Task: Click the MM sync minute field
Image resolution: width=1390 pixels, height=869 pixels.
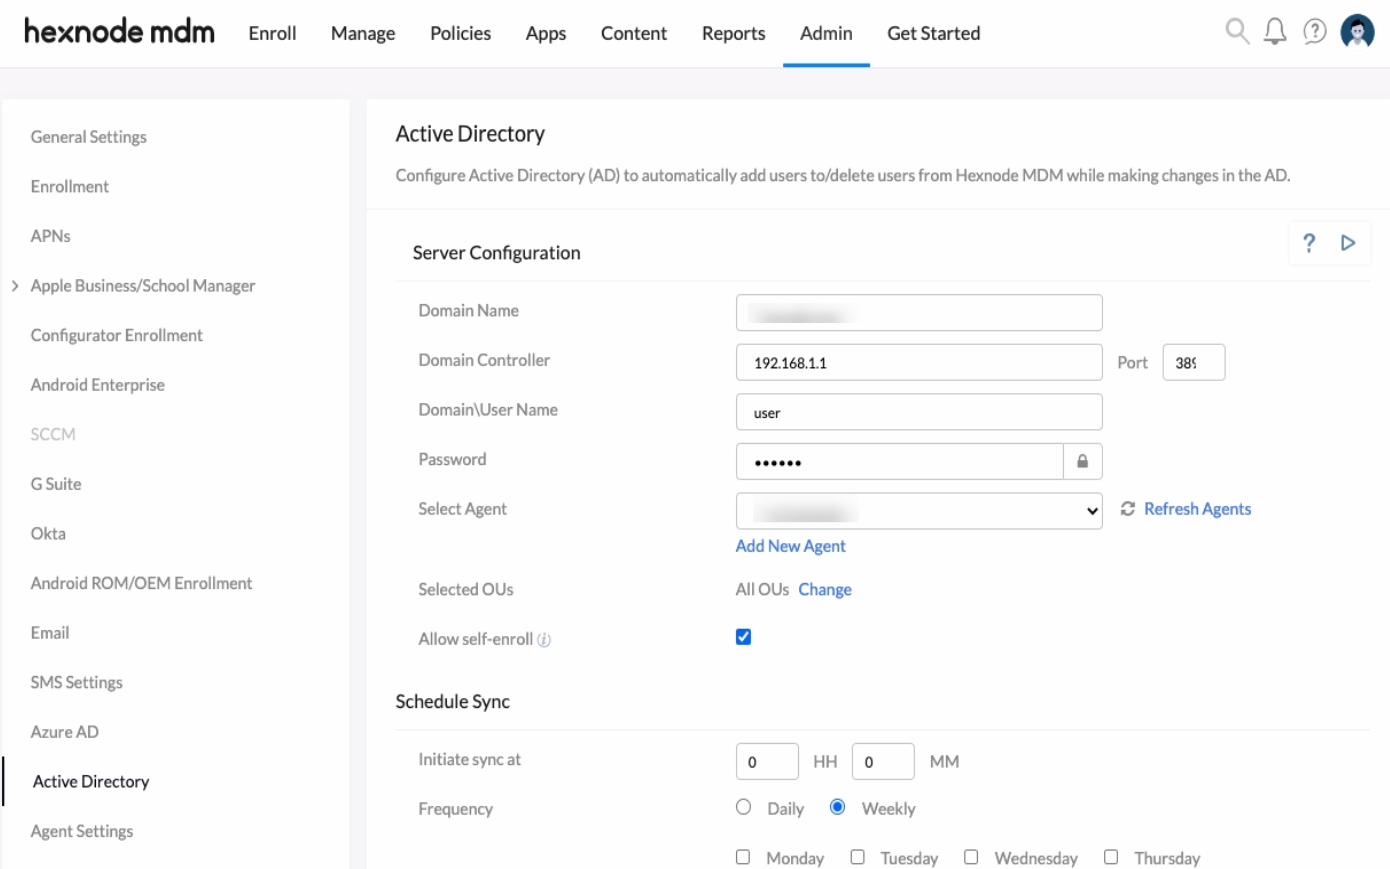Action: point(883,761)
